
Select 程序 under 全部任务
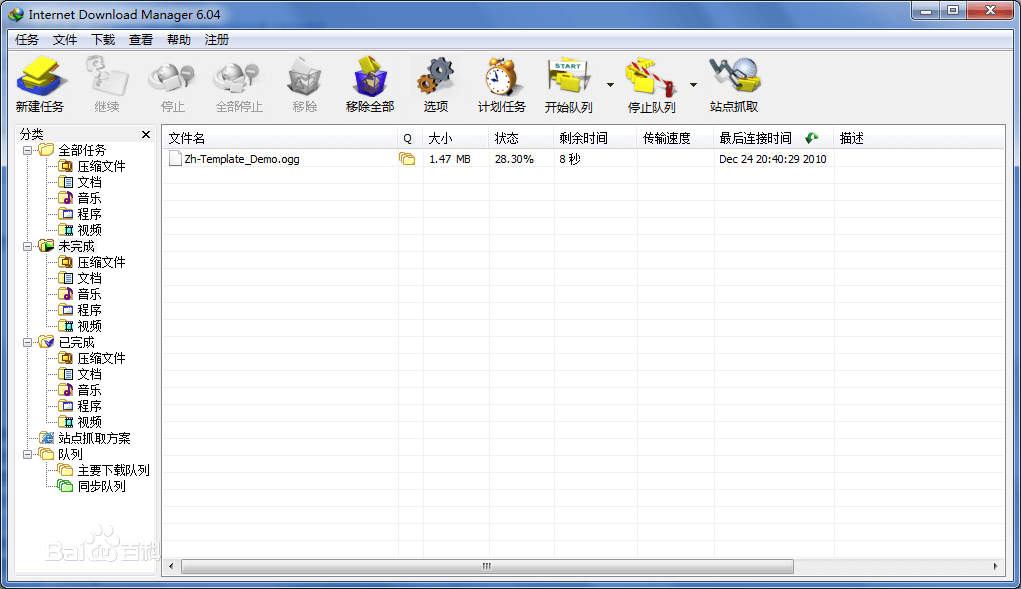[89, 214]
